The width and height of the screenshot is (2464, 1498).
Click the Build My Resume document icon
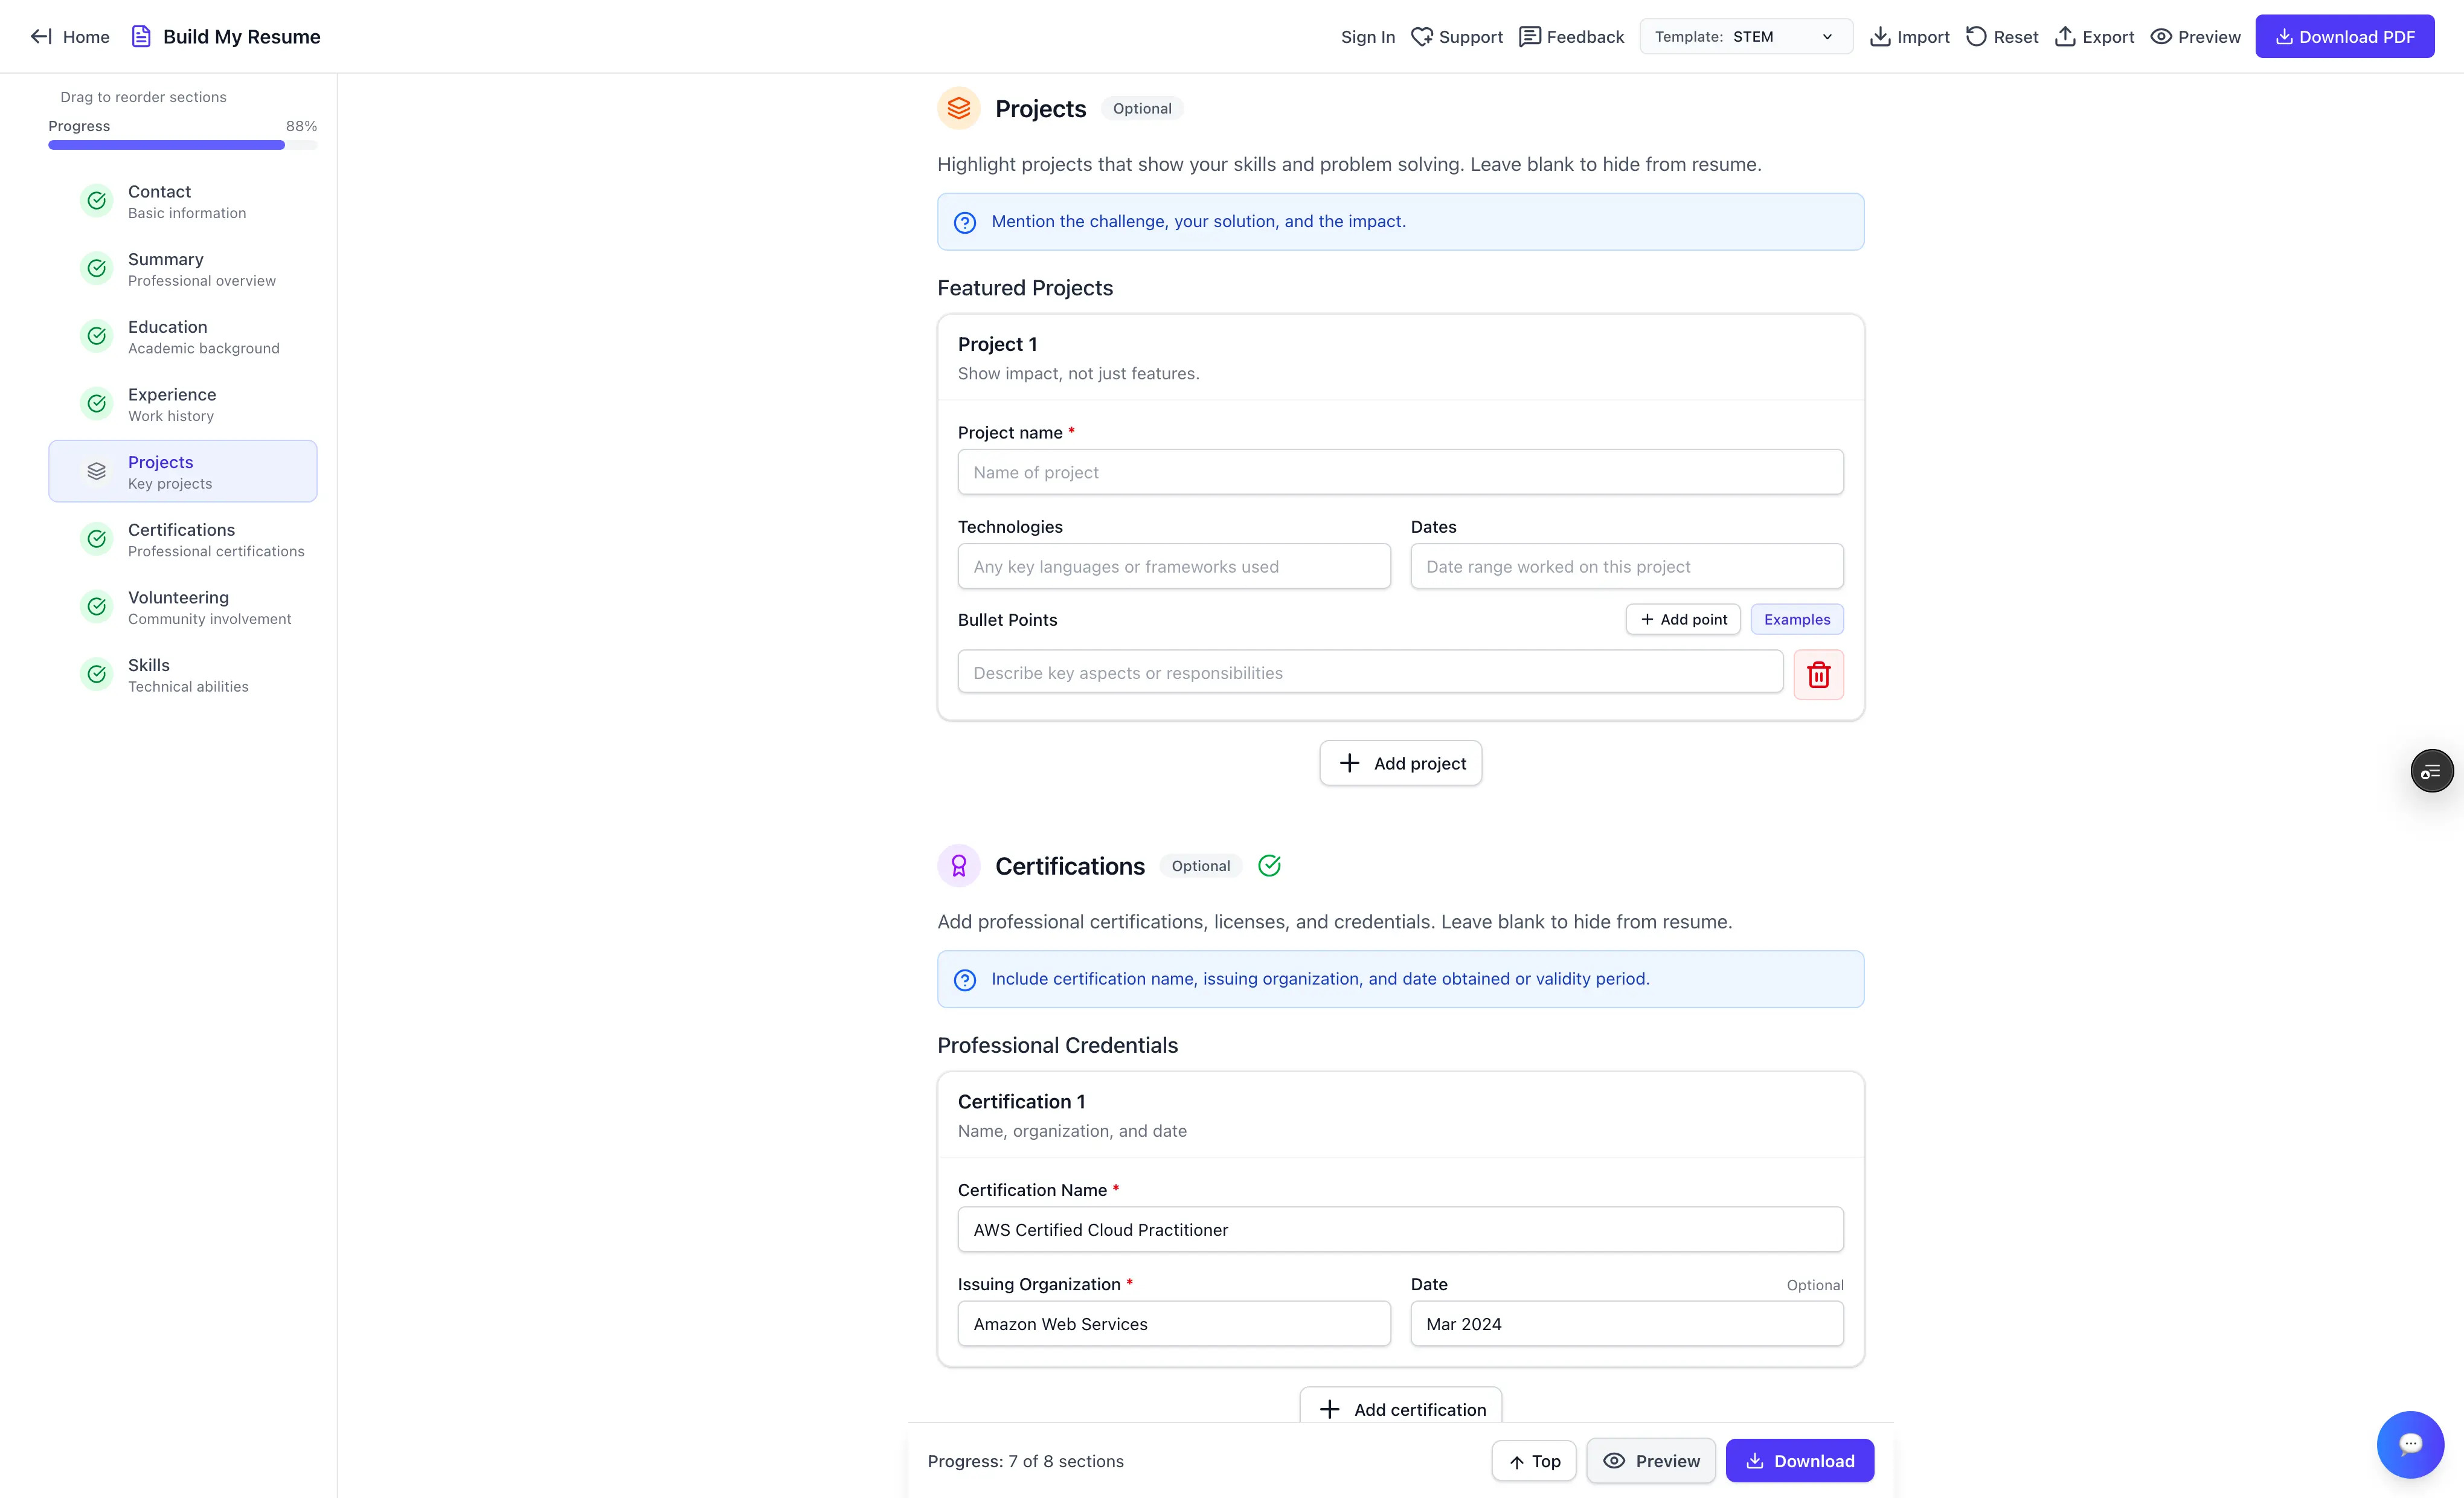(x=141, y=37)
